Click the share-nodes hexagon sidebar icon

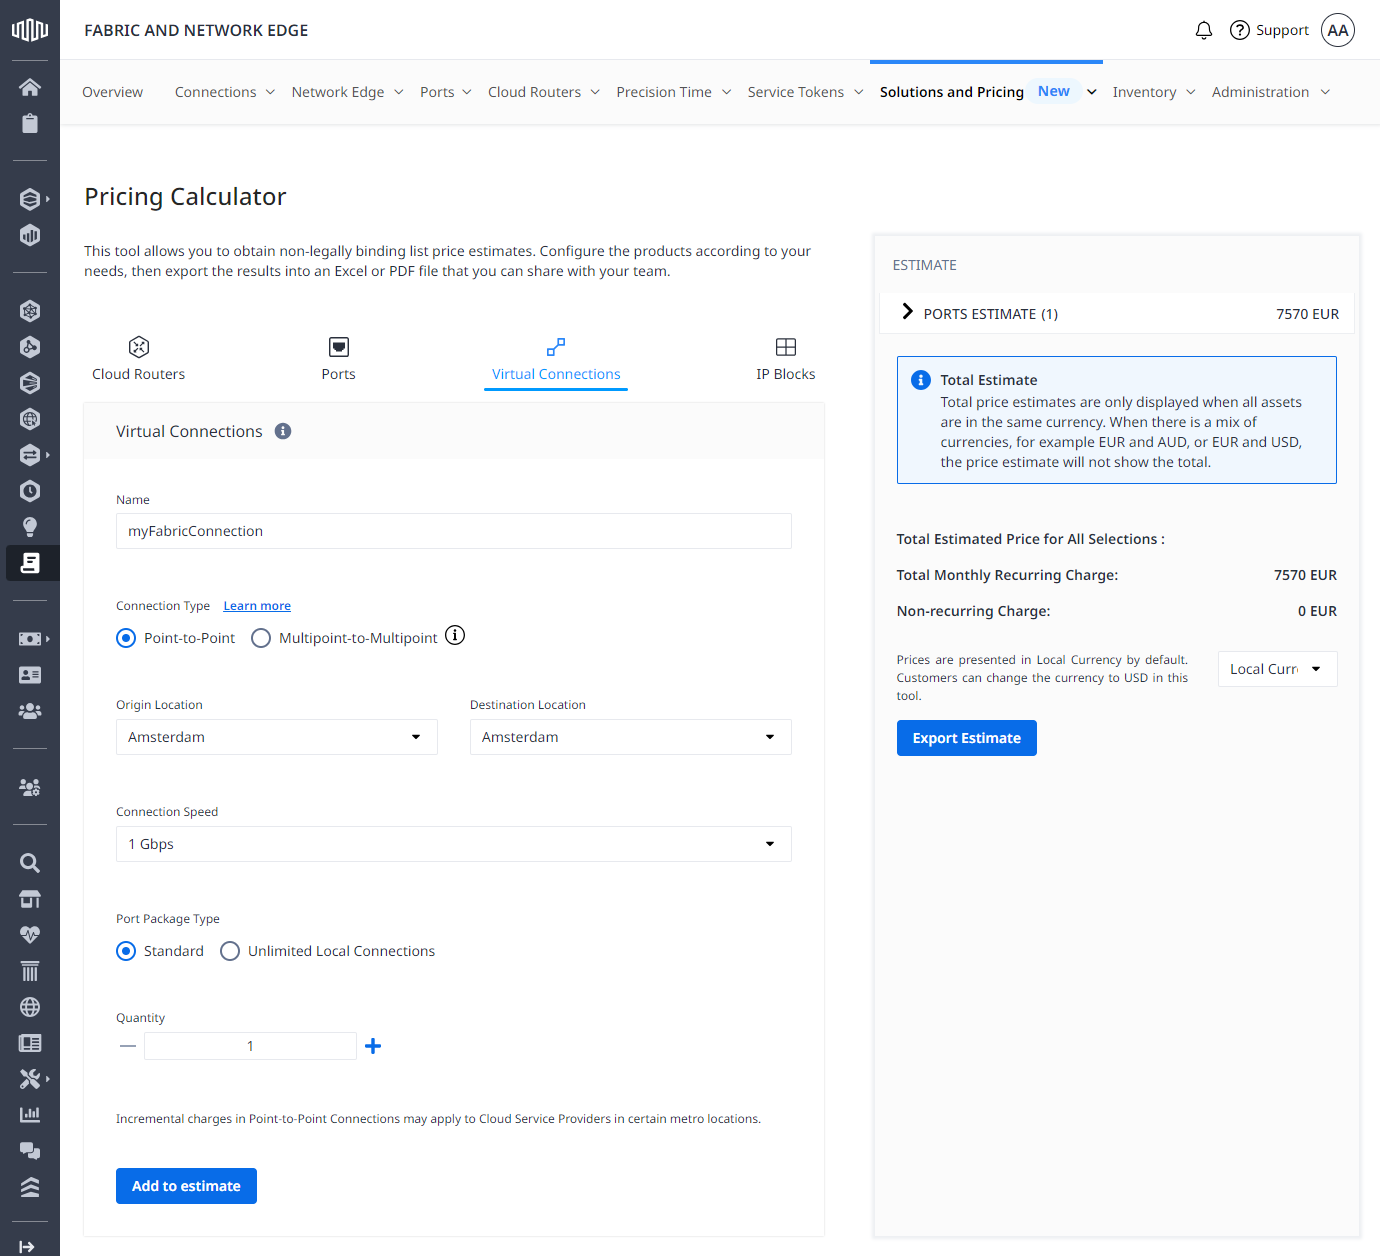[x=30, y=347]
